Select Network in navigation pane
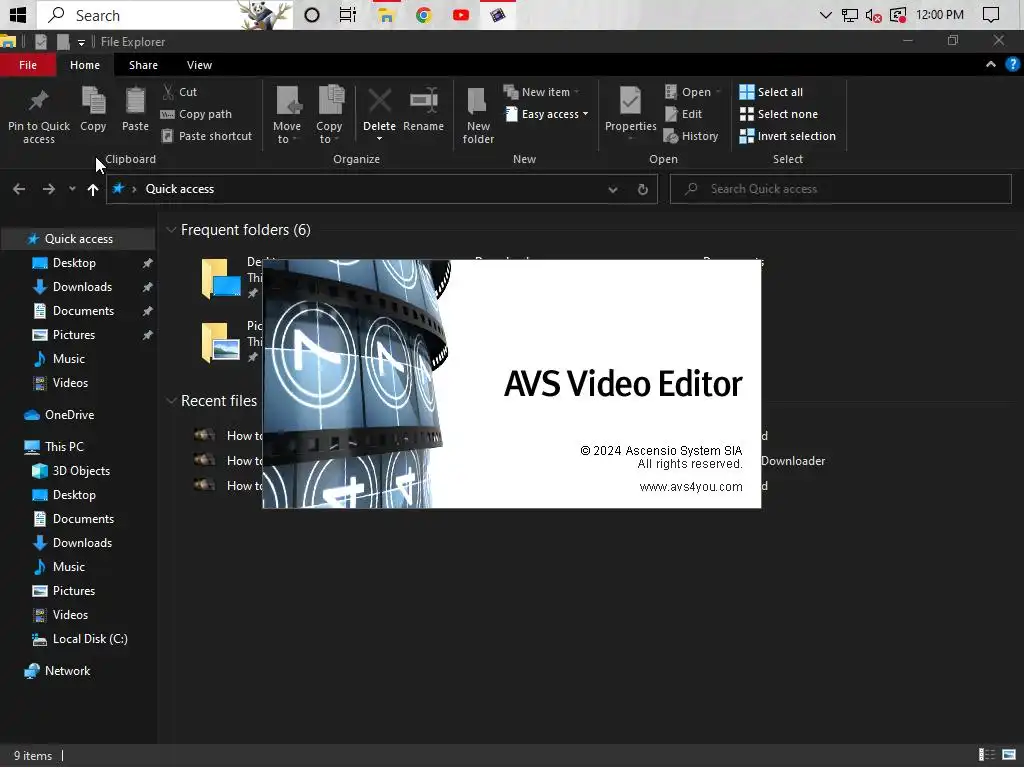The height and width of the screenshot is (768, 1024). pyautogui.click(x=67, y=671)
